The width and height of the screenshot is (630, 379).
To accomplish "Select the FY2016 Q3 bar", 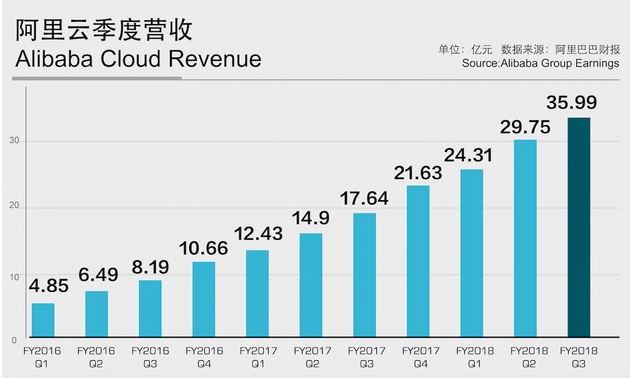I will pos(150,309).
